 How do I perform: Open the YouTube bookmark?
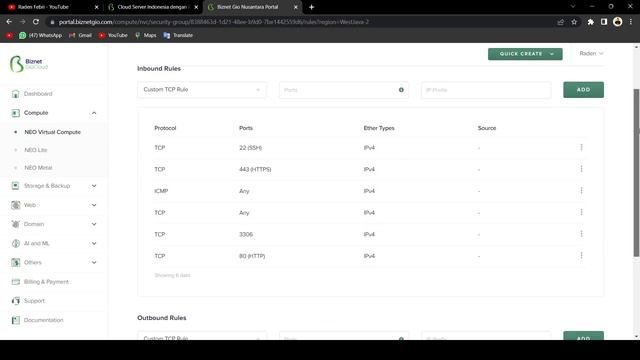[x=113, y=36]
